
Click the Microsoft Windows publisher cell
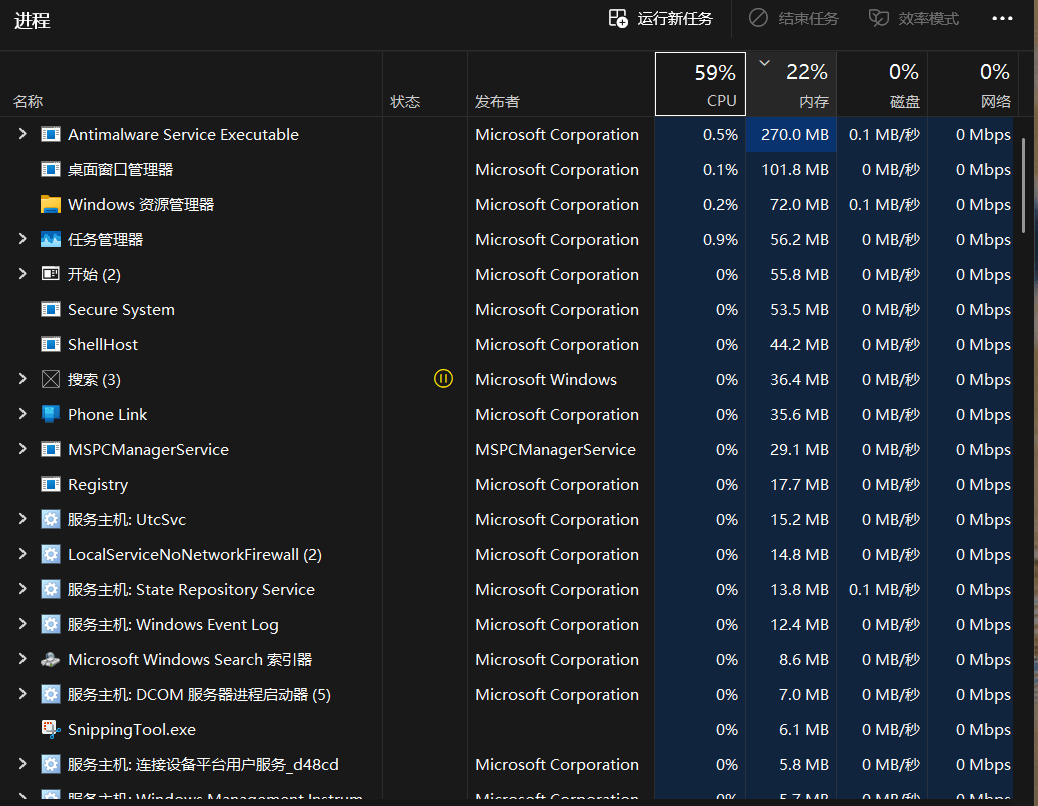click(546, 380)
